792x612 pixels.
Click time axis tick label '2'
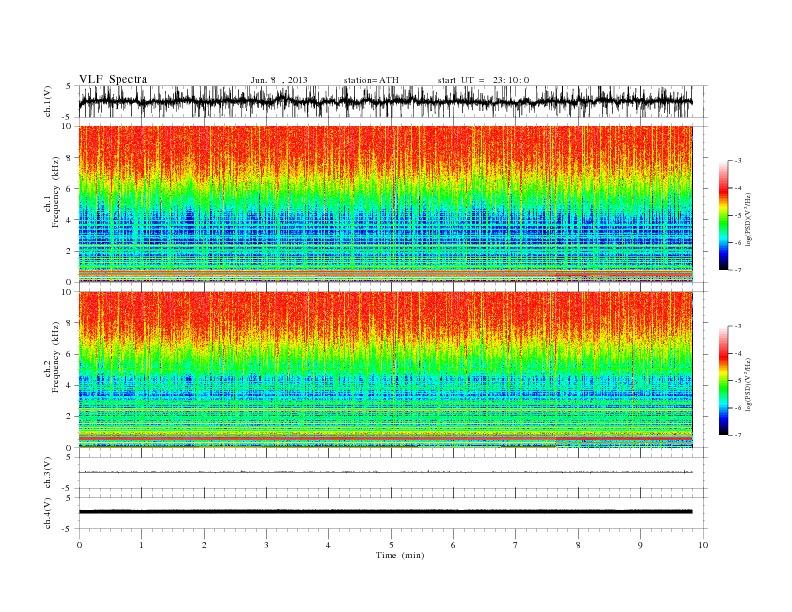tap(204, 545)
